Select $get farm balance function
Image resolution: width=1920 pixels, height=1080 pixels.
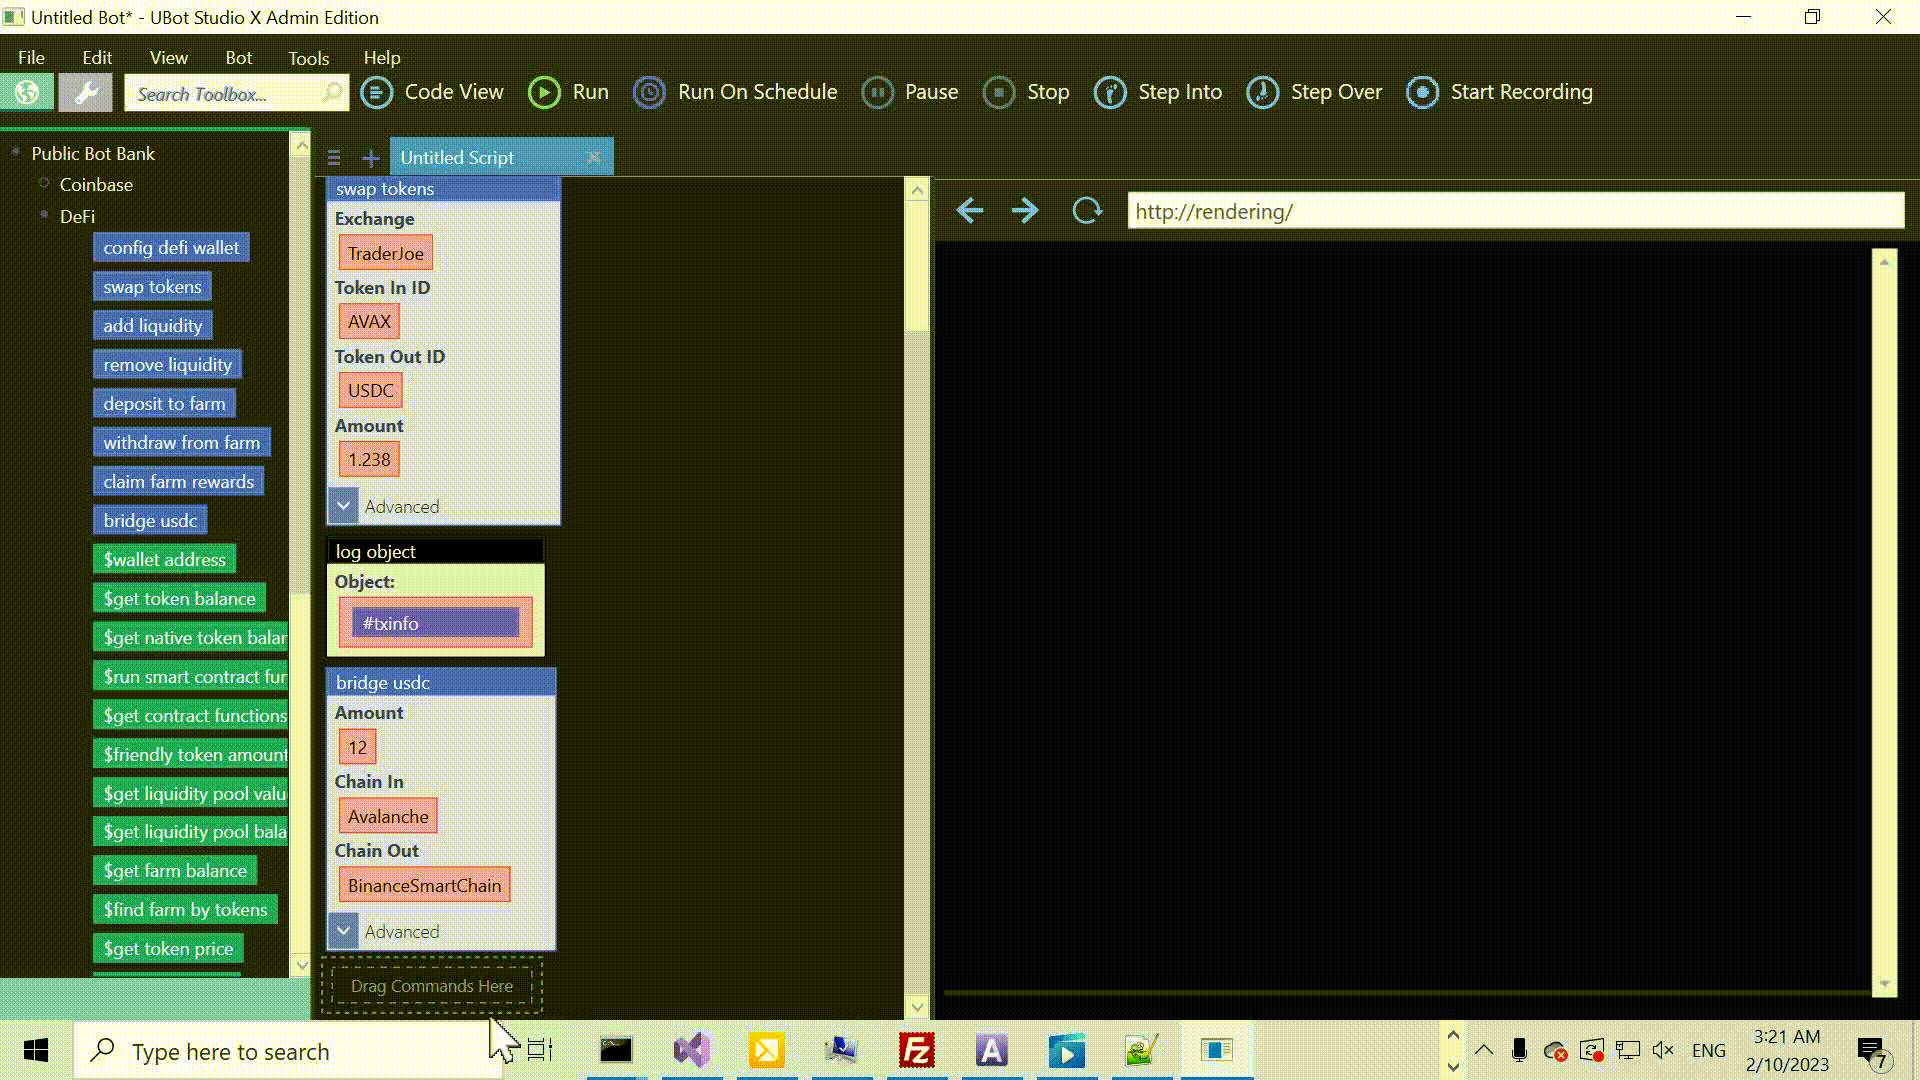(x=175, y=871)
